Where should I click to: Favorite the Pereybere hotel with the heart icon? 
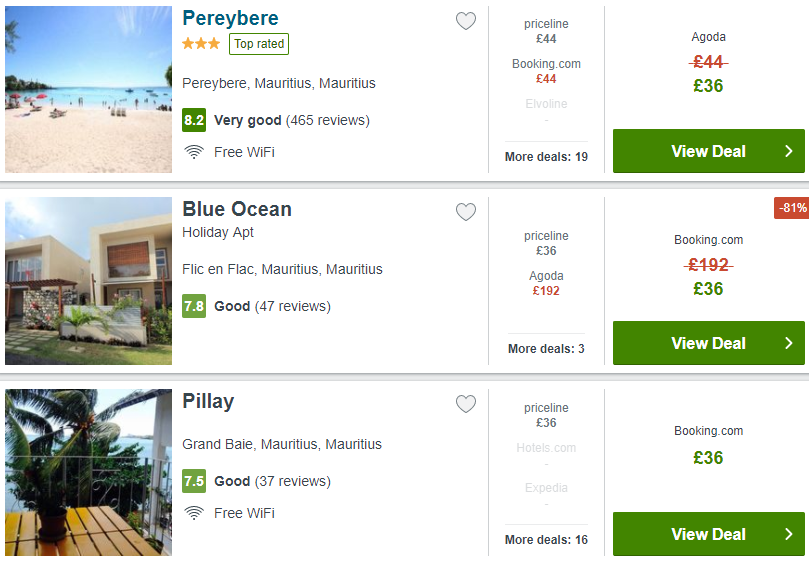[465, 21]
